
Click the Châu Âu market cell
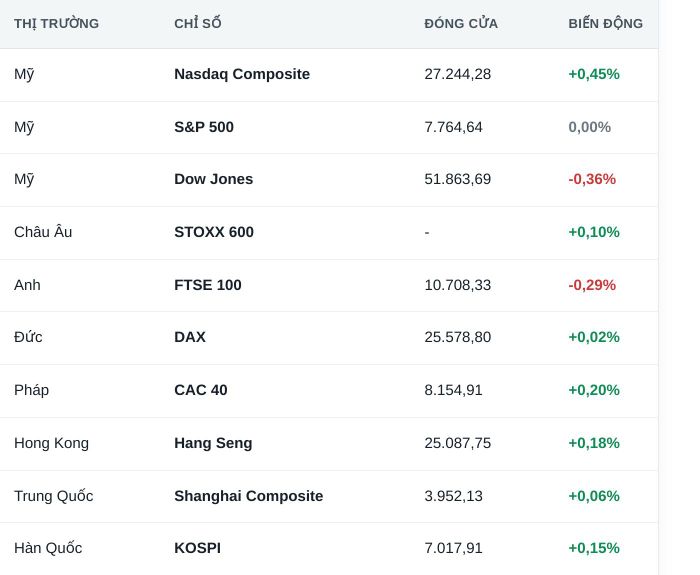[43, 232]
